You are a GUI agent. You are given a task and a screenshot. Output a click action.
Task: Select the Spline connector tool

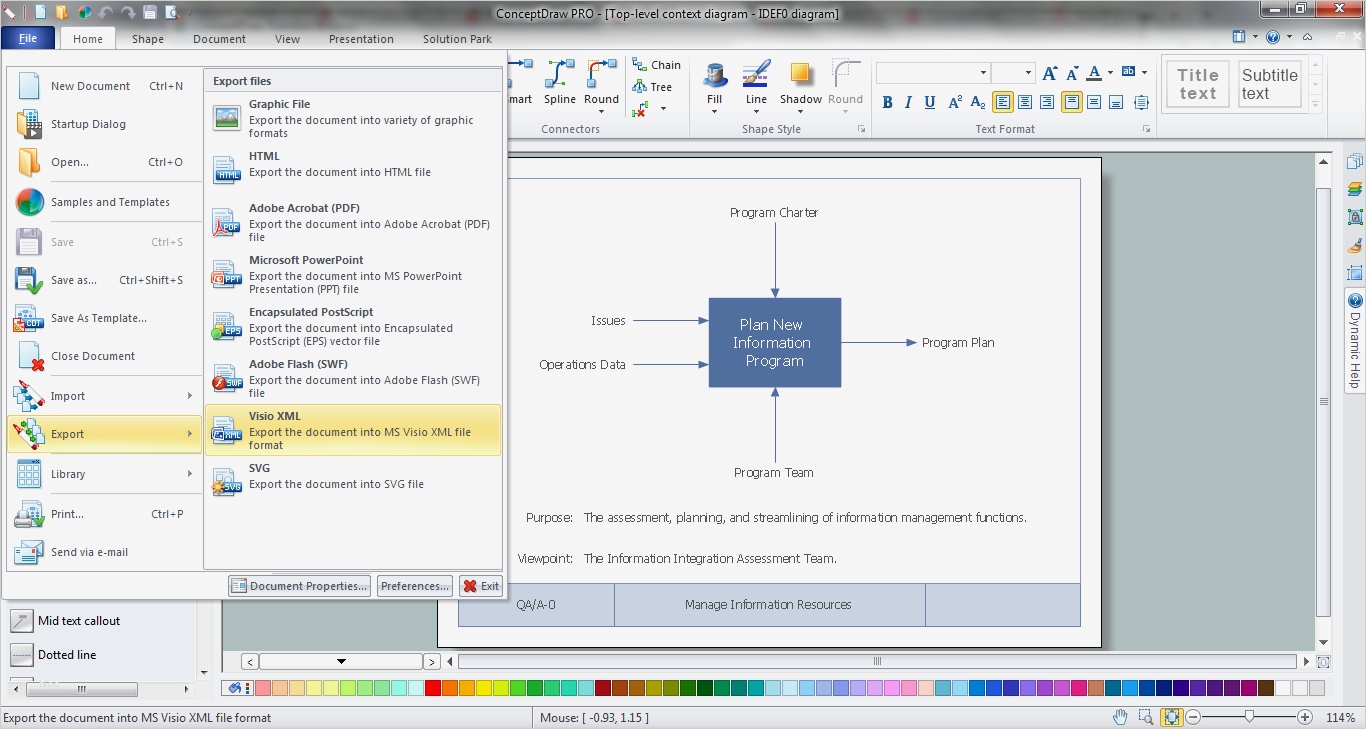[559, 76]
